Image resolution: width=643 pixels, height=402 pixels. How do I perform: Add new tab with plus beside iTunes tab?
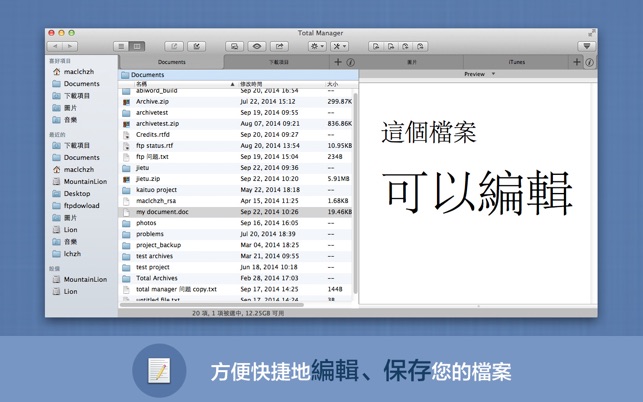click(577, 62)
